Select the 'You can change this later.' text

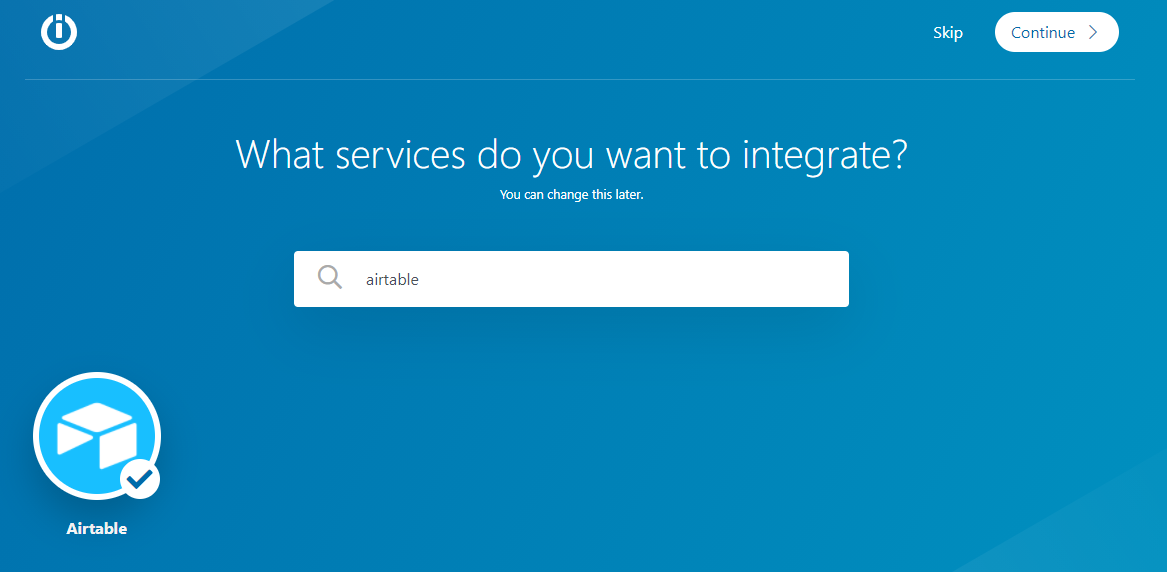[572, 196]
